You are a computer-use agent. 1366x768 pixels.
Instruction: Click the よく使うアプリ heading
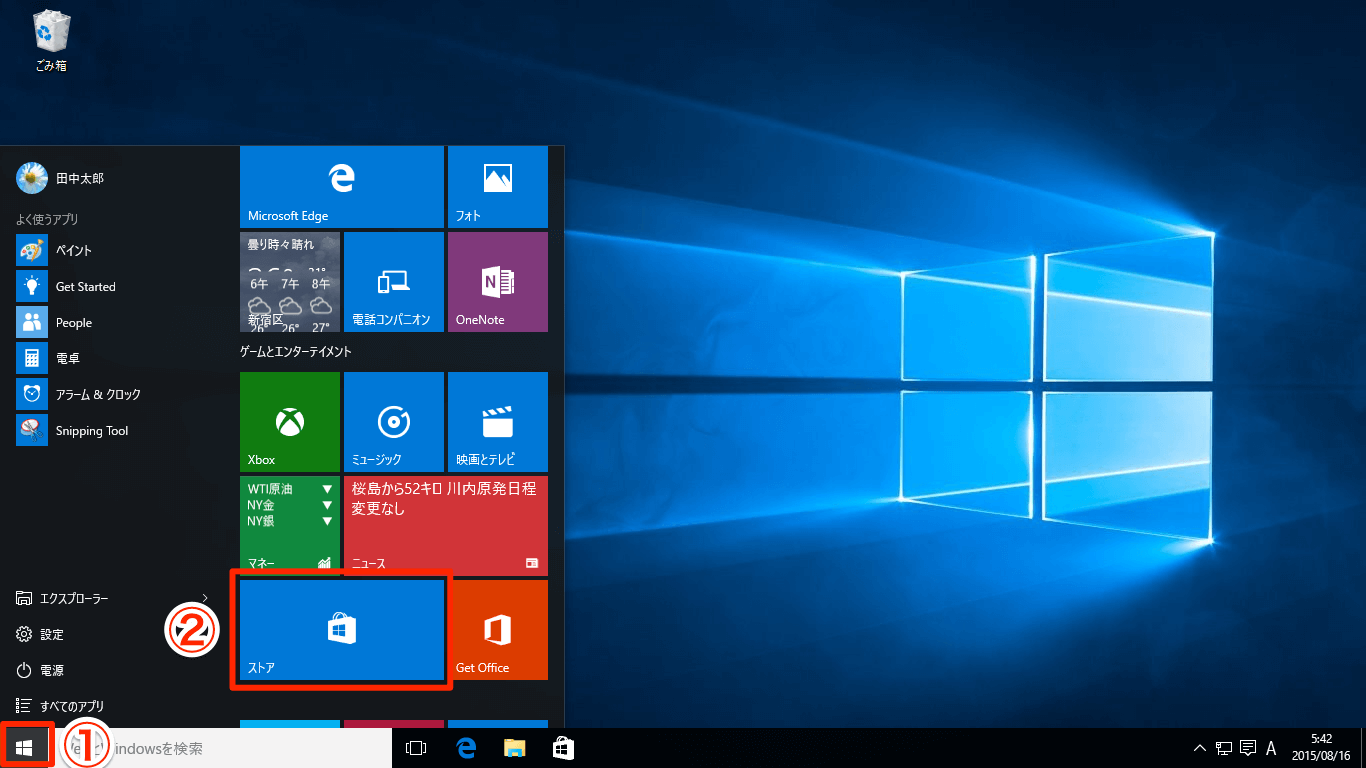pos(47,219)
